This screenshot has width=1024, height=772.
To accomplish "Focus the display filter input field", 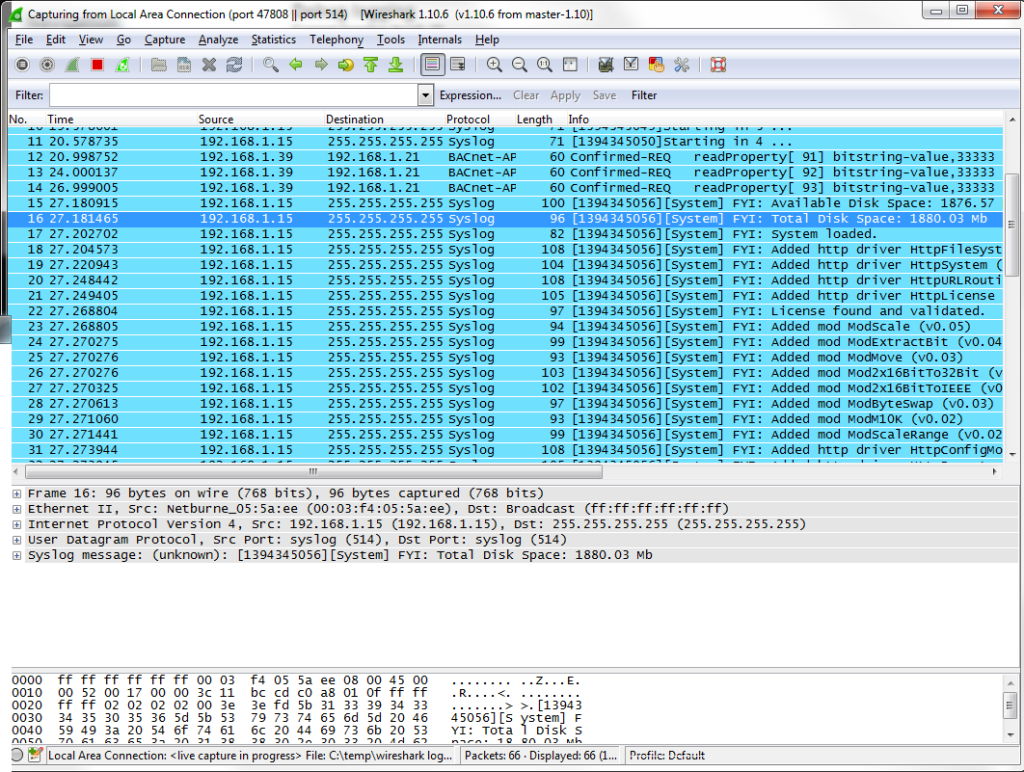I will coord(234,95).
